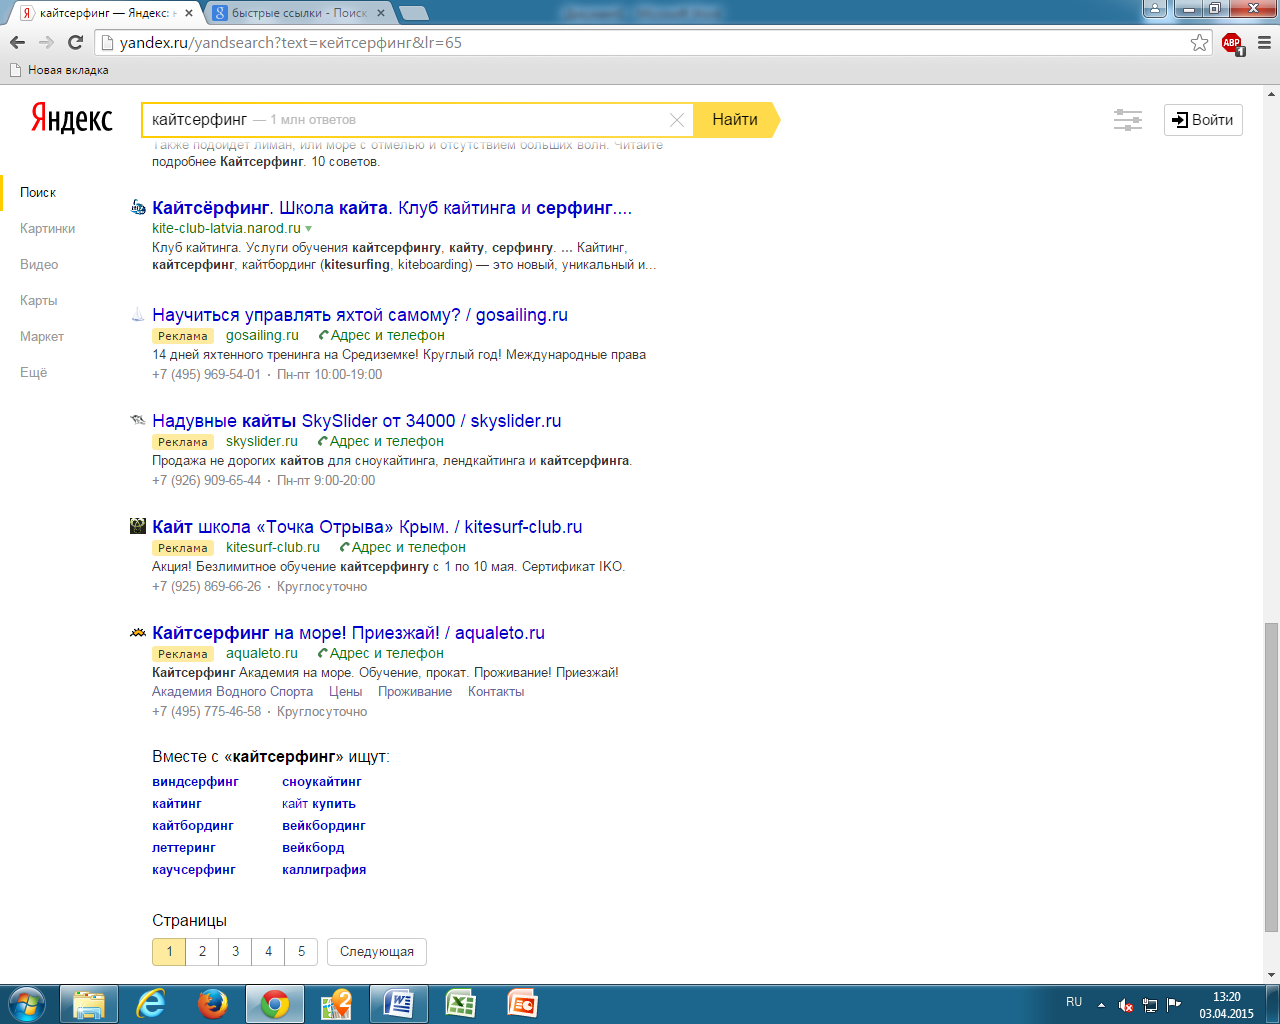Click the favicon beside the kite-club-latvia result
This screenshot has width=1280, height=1024.
(139, 207)
